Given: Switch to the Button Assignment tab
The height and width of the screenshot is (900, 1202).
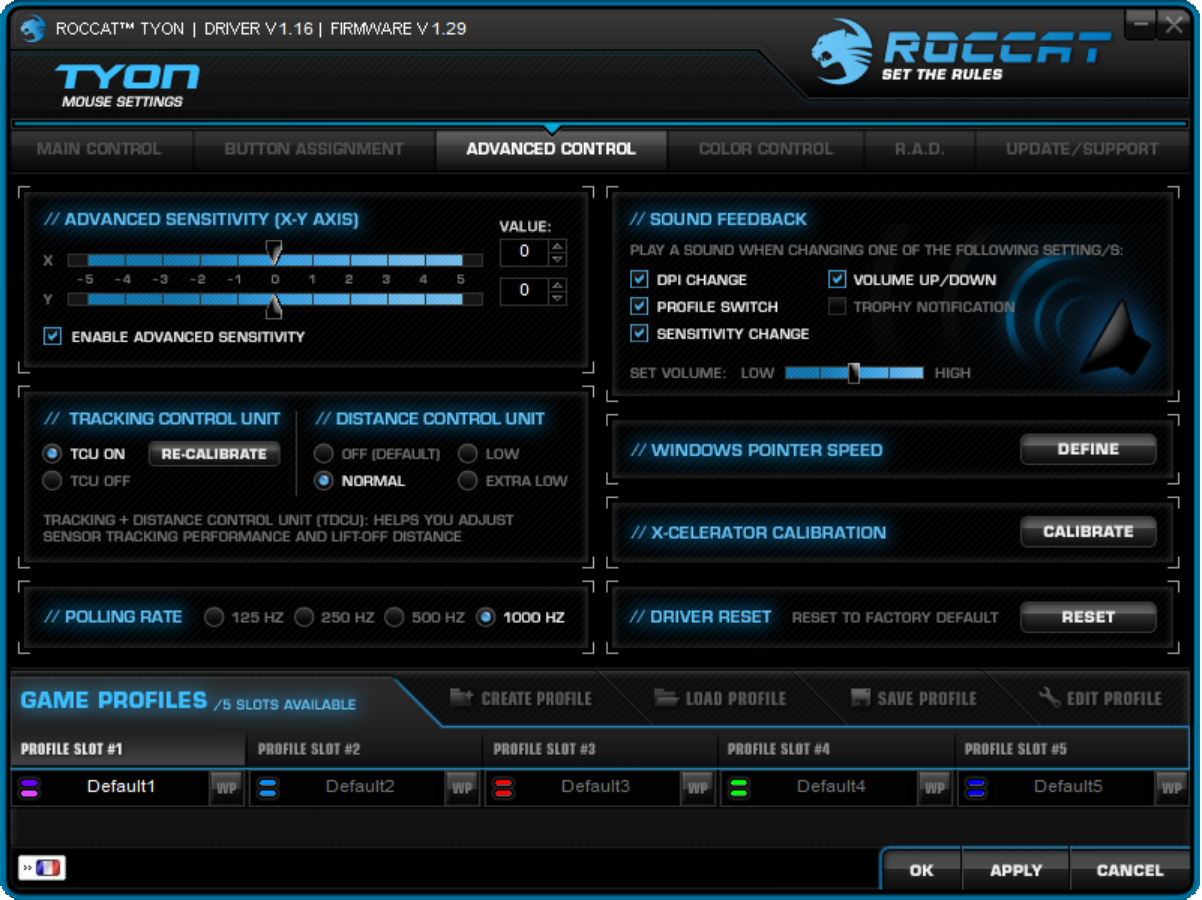Looking at the screenshot, I should (314, 149).
